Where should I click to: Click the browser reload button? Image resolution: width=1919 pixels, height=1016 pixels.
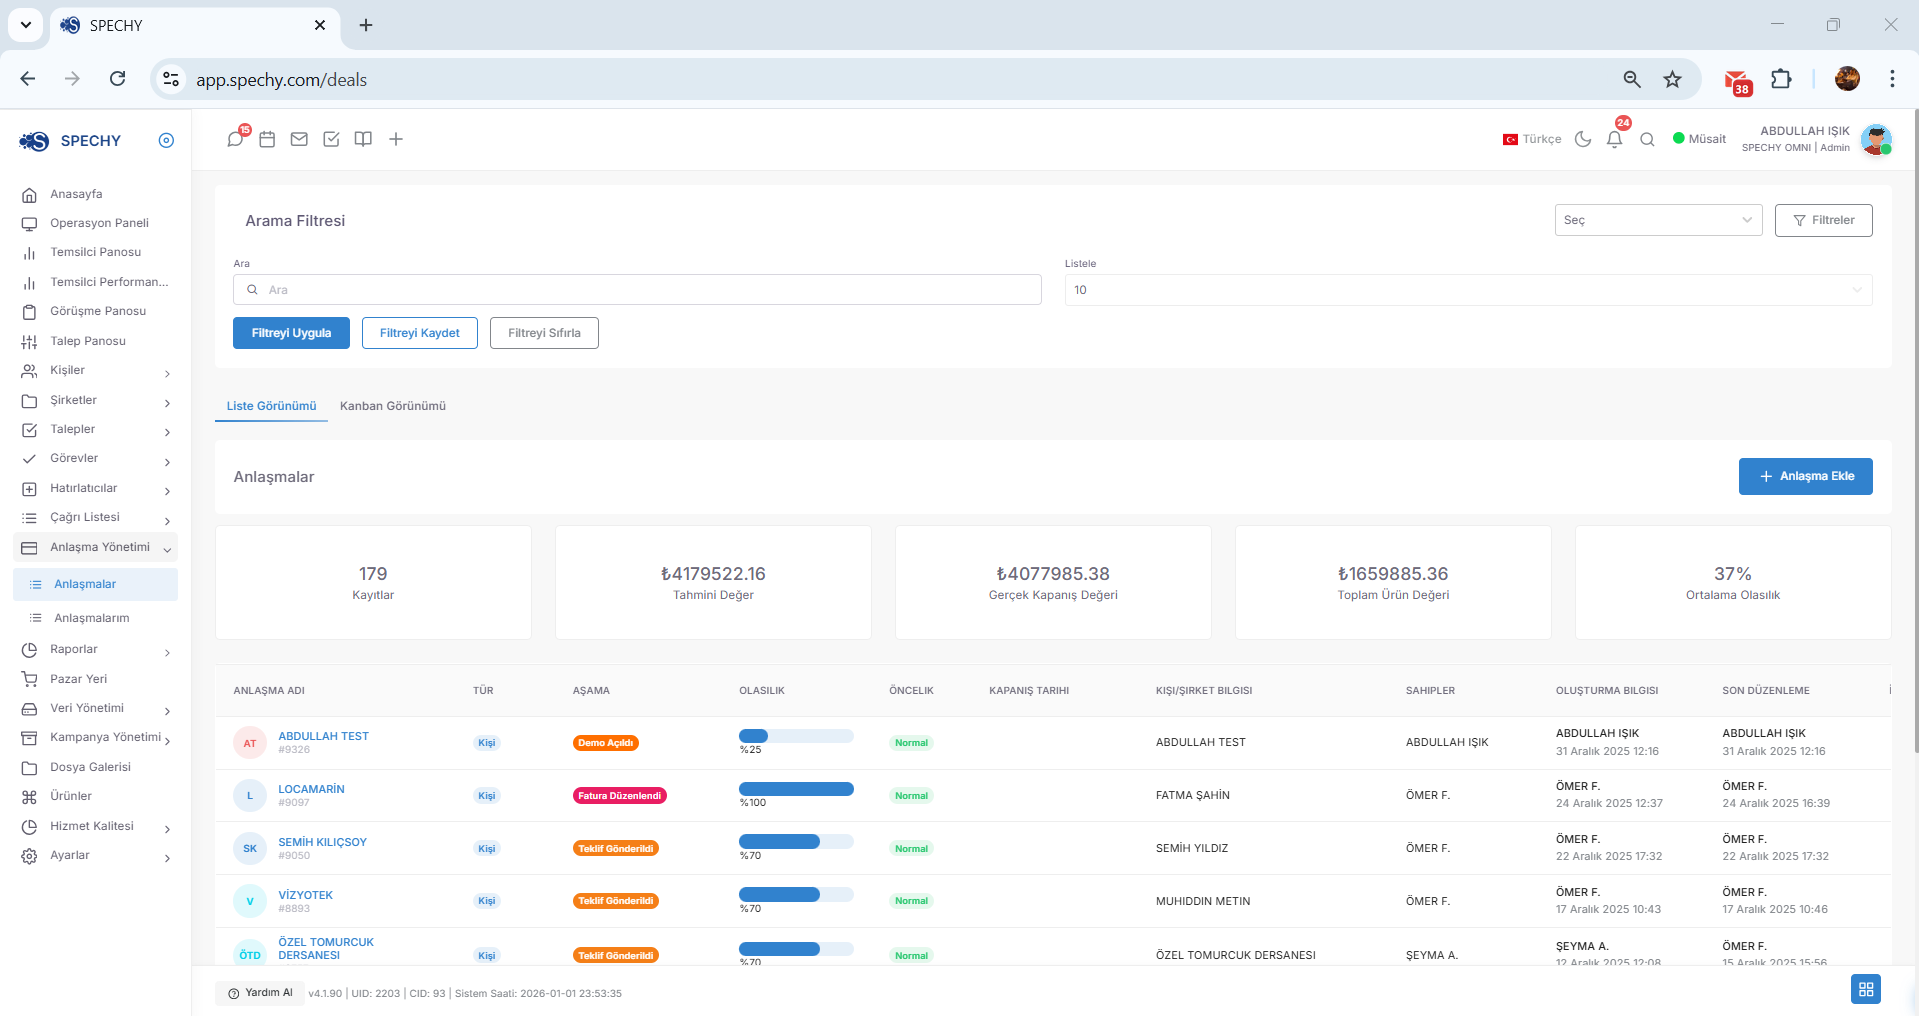pos(117,79)
